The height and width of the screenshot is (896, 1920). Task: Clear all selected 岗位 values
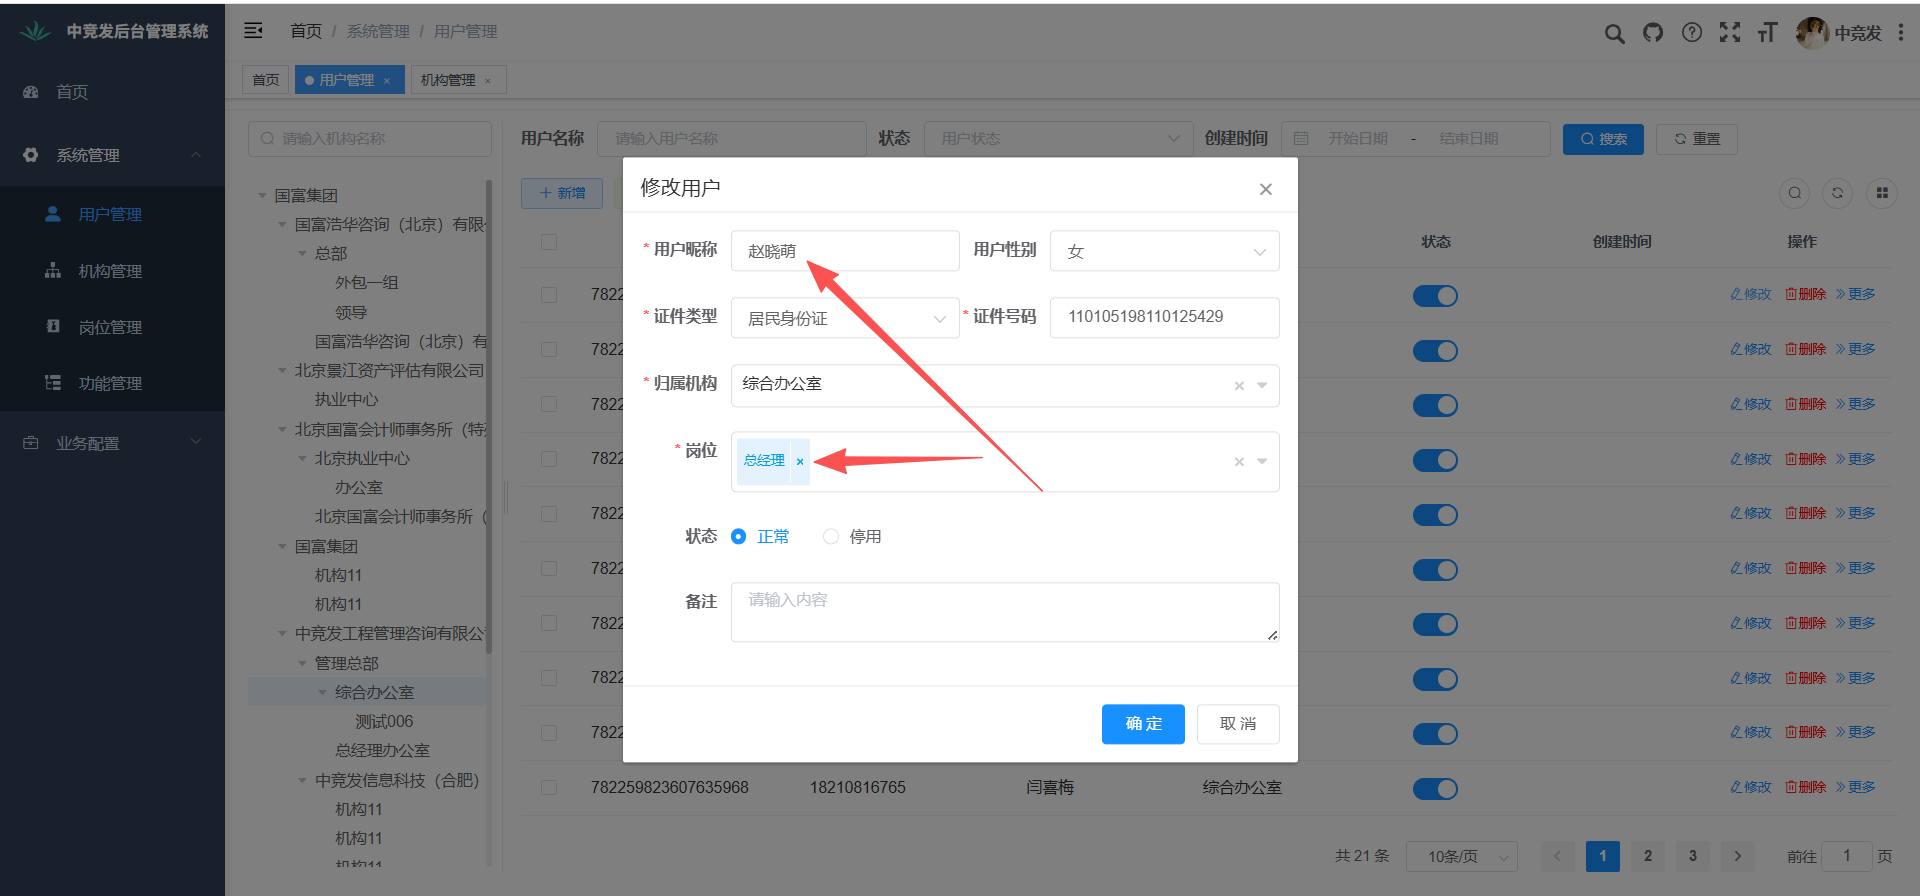[x=1239, y=462]
